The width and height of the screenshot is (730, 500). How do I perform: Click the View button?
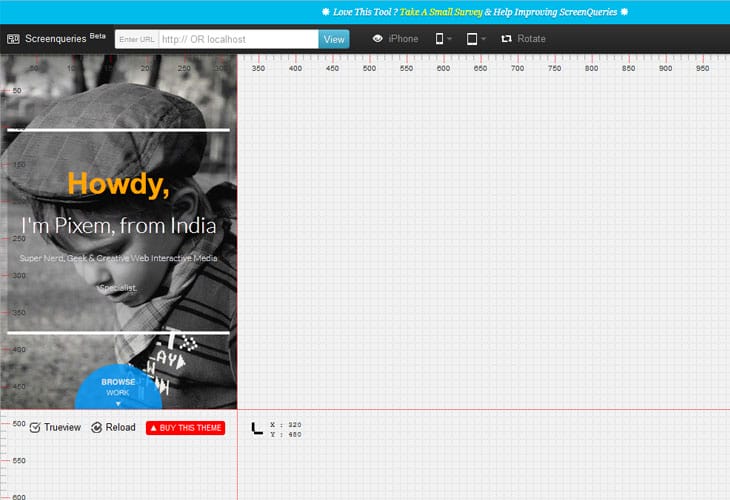(x=334, y=39)
